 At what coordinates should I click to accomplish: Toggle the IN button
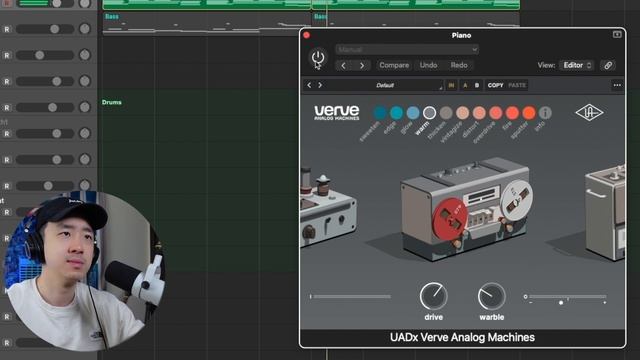451,85
